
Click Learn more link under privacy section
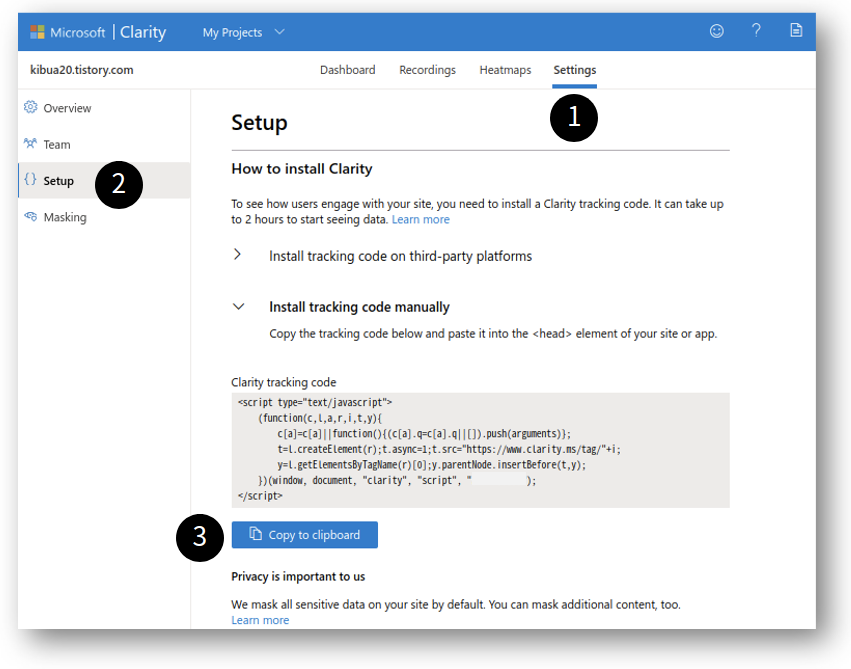click(260, 620)
